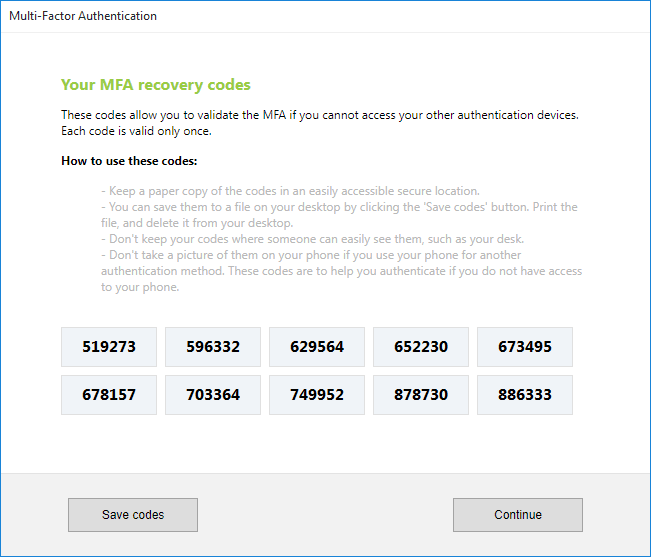Click the 'Each code is valid only once' text
This screenshot has width=651, height=557.
(136, 131)
